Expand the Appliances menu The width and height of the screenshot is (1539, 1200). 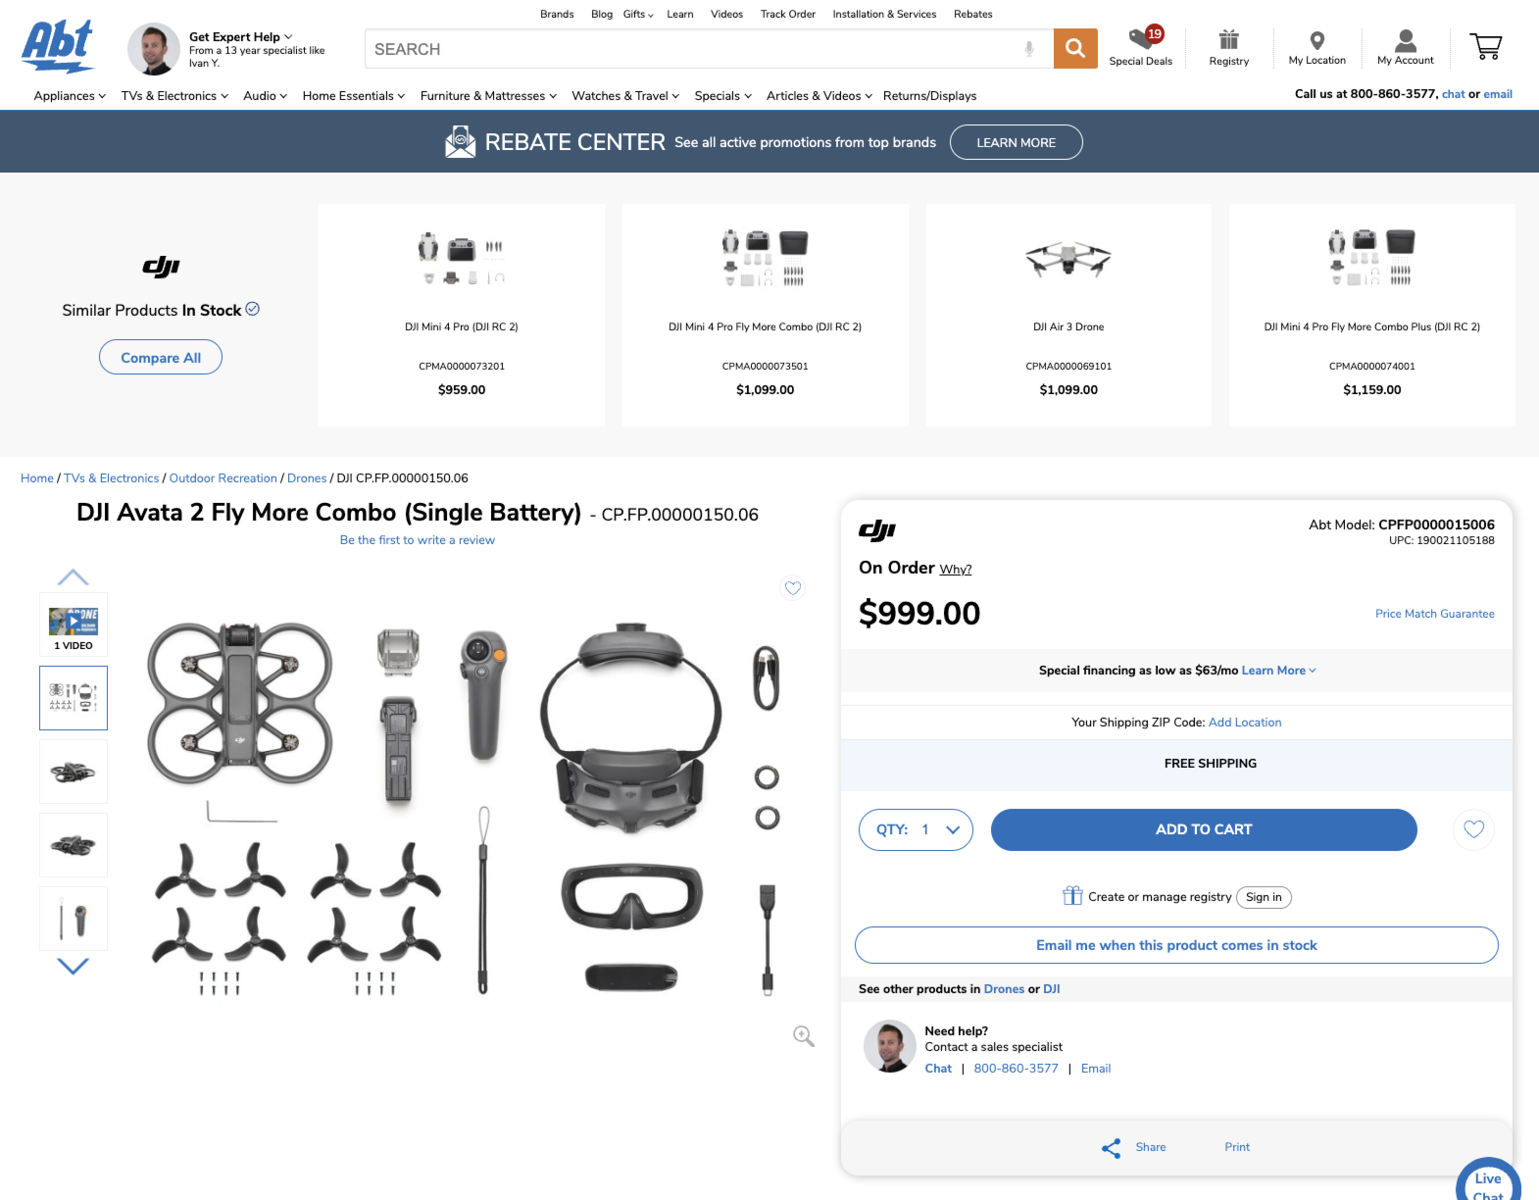tap(70, 96)
